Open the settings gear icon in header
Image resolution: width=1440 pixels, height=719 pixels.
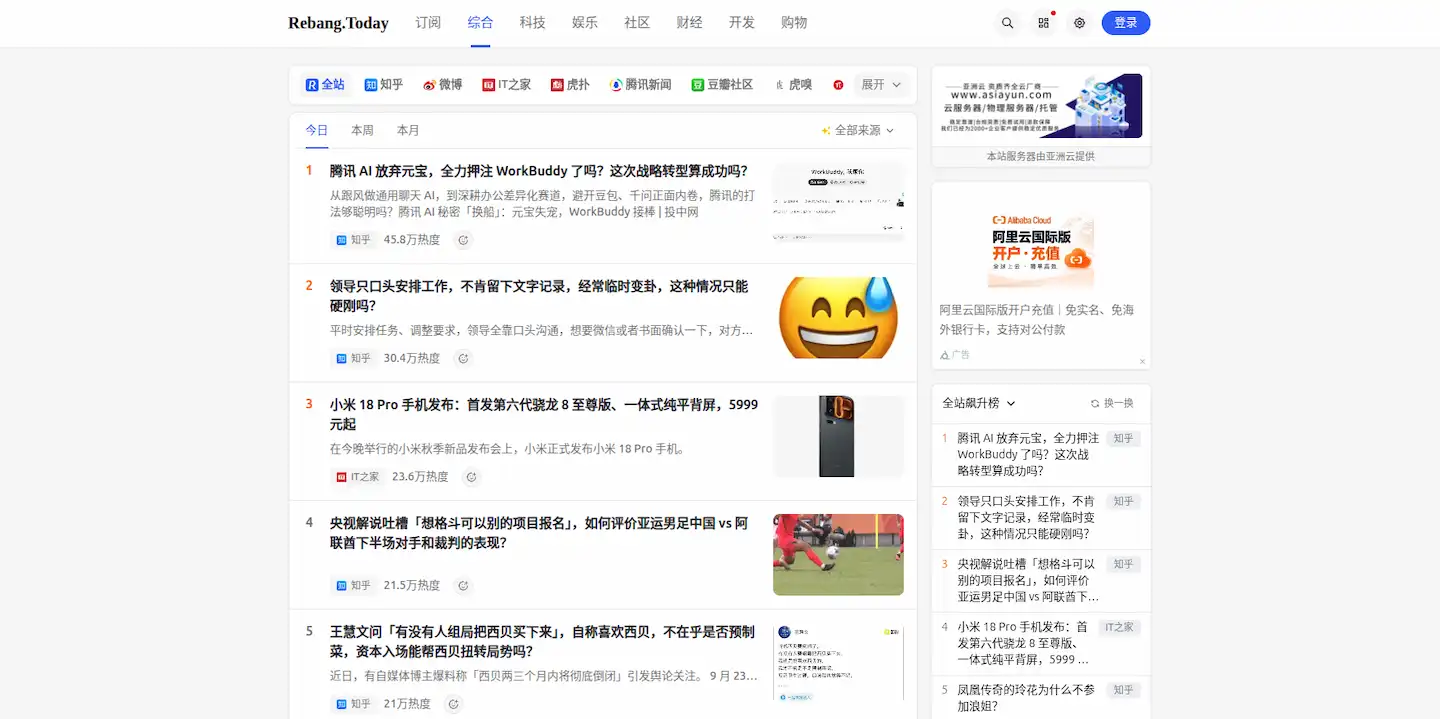1079,23
